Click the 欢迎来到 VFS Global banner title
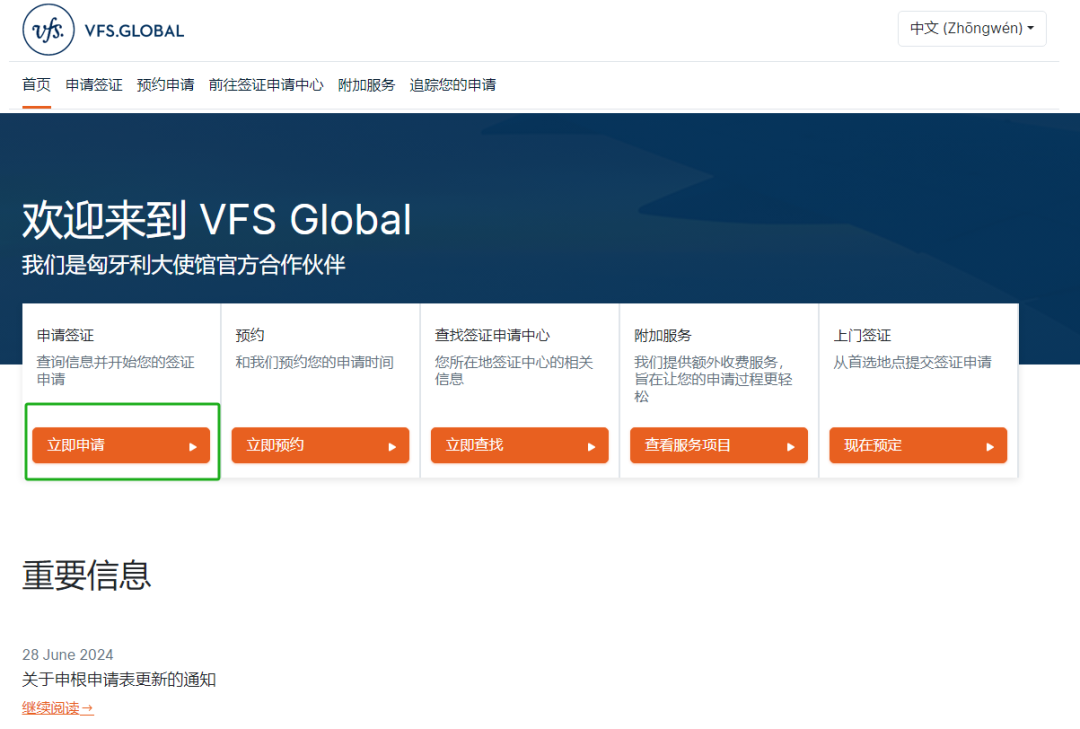The width and height of the screenshot is (1080, 729). [x=217, y=220]
